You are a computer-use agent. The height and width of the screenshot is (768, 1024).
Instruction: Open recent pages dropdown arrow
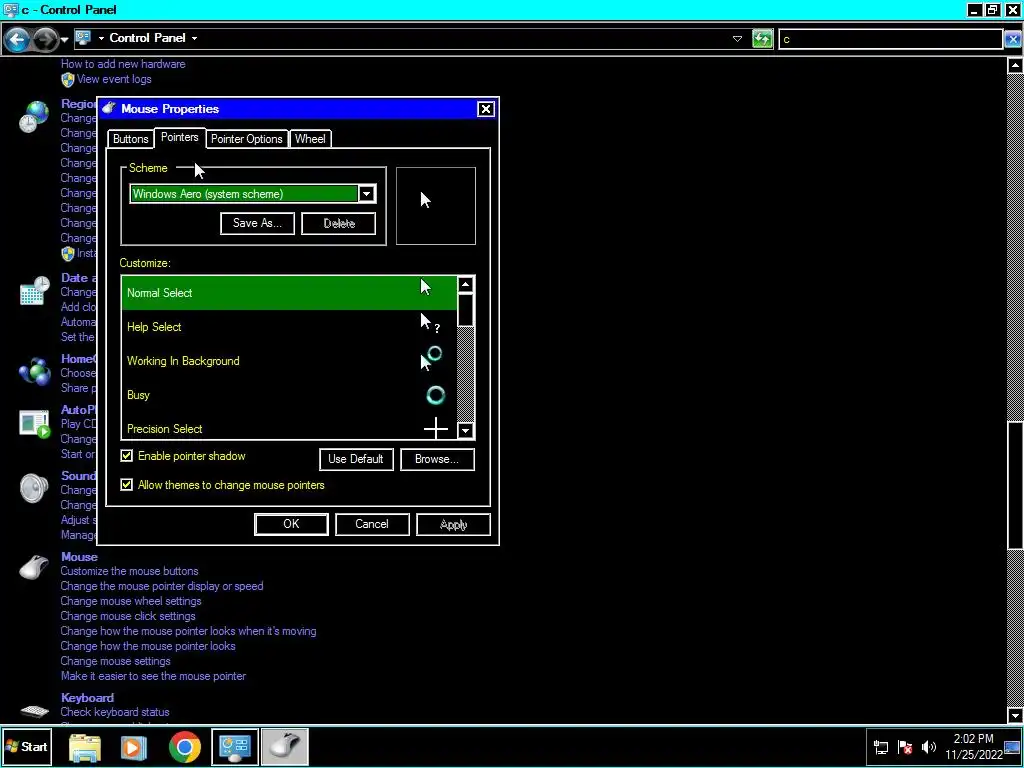coord(64,40)
